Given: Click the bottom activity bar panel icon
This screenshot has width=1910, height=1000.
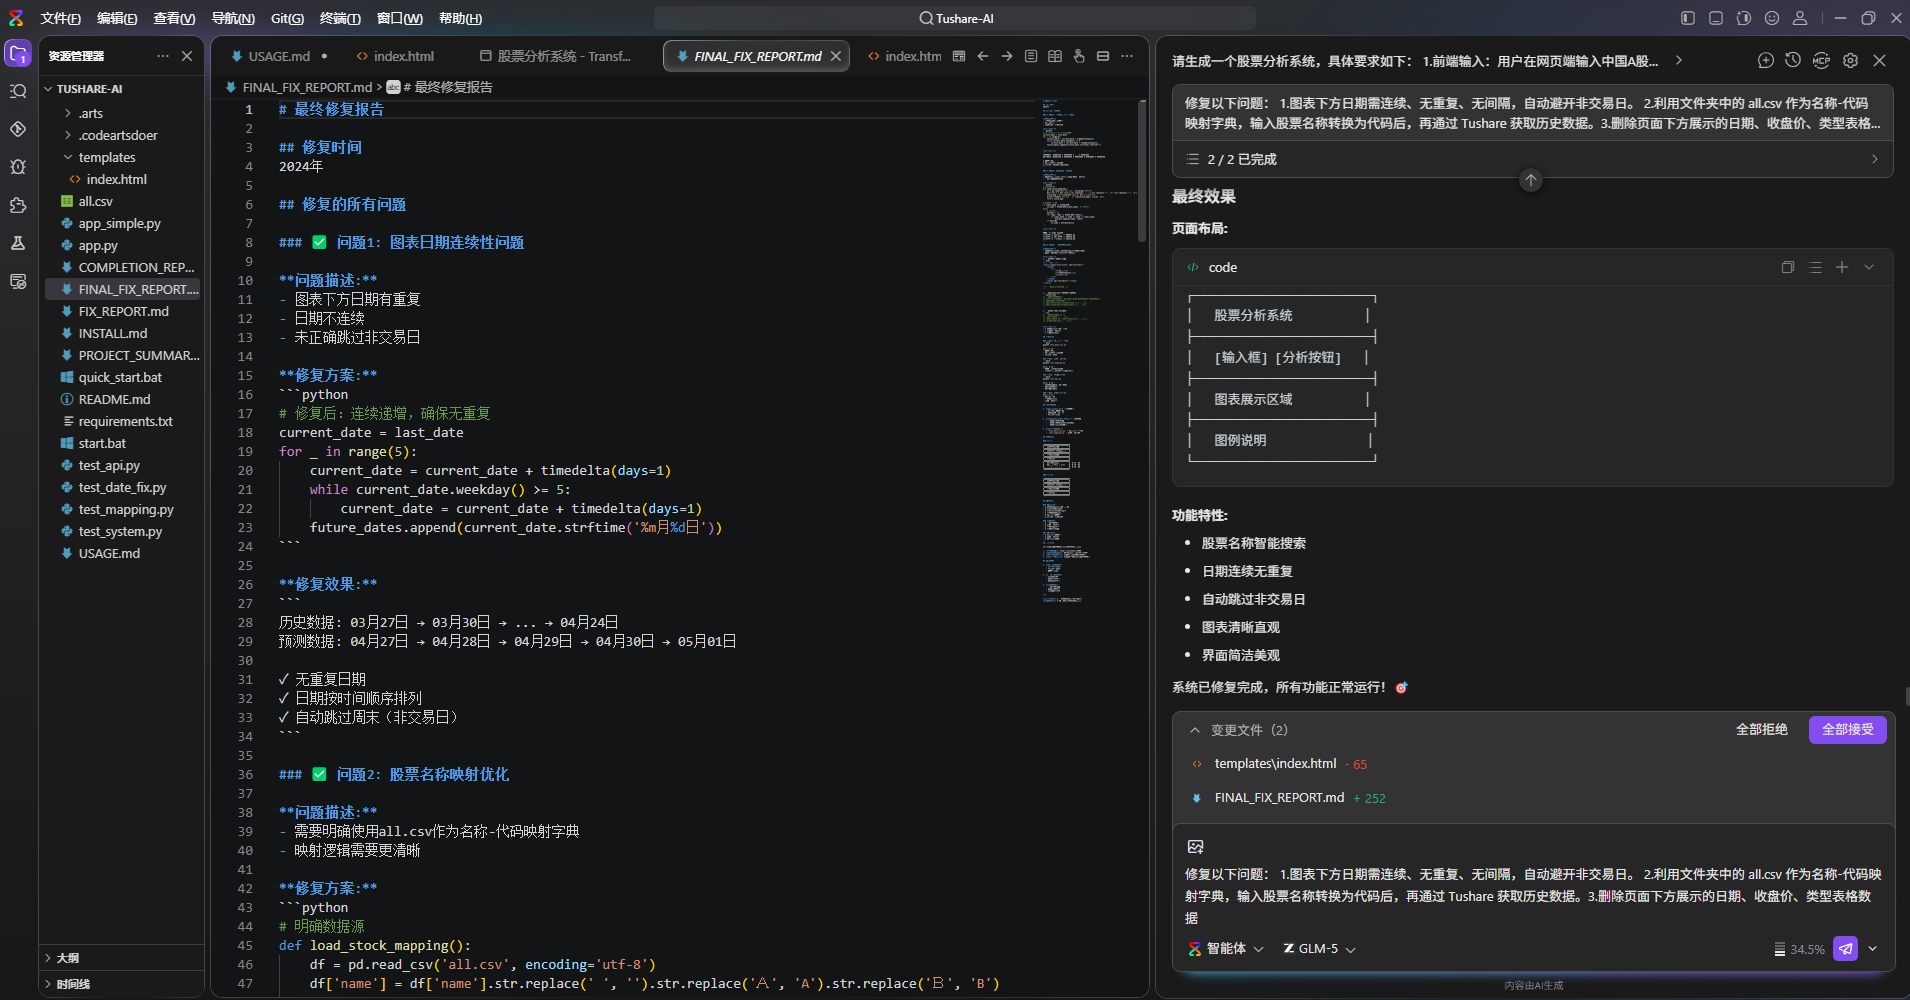Looking at the screenshot, I should point(18,281).
